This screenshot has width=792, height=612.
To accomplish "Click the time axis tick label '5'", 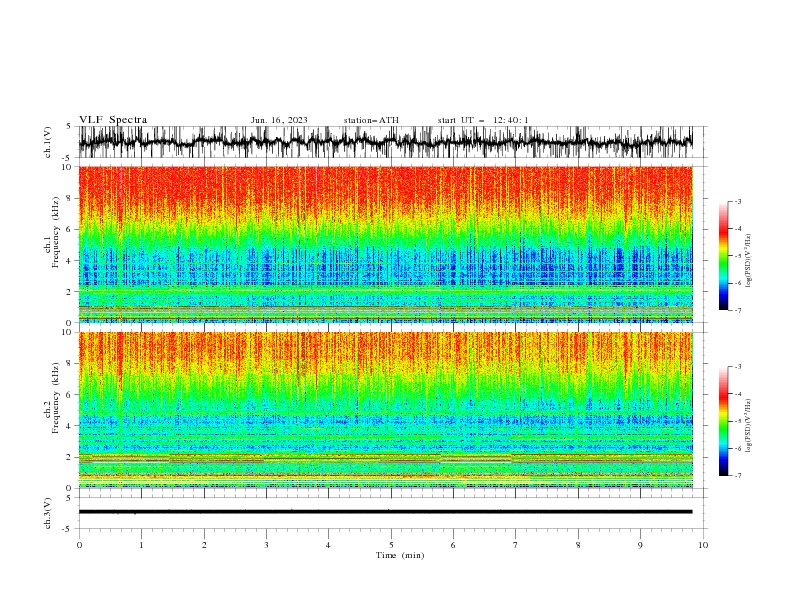I will click(x=391, y=545).
